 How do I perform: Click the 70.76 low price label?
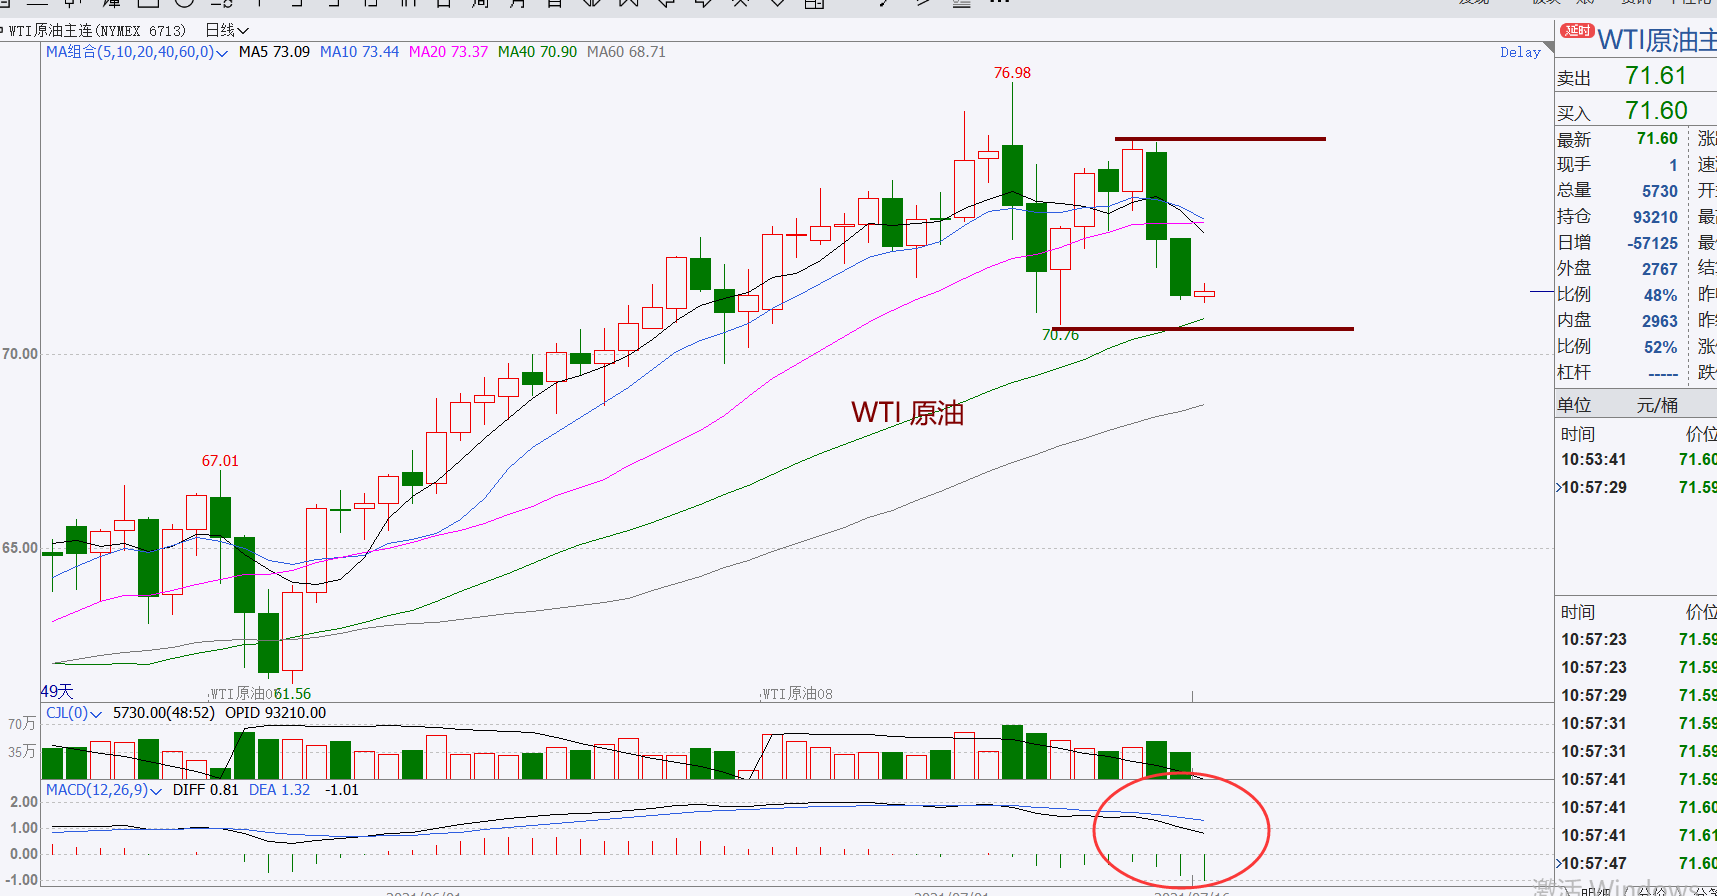tap(1060, 335)
